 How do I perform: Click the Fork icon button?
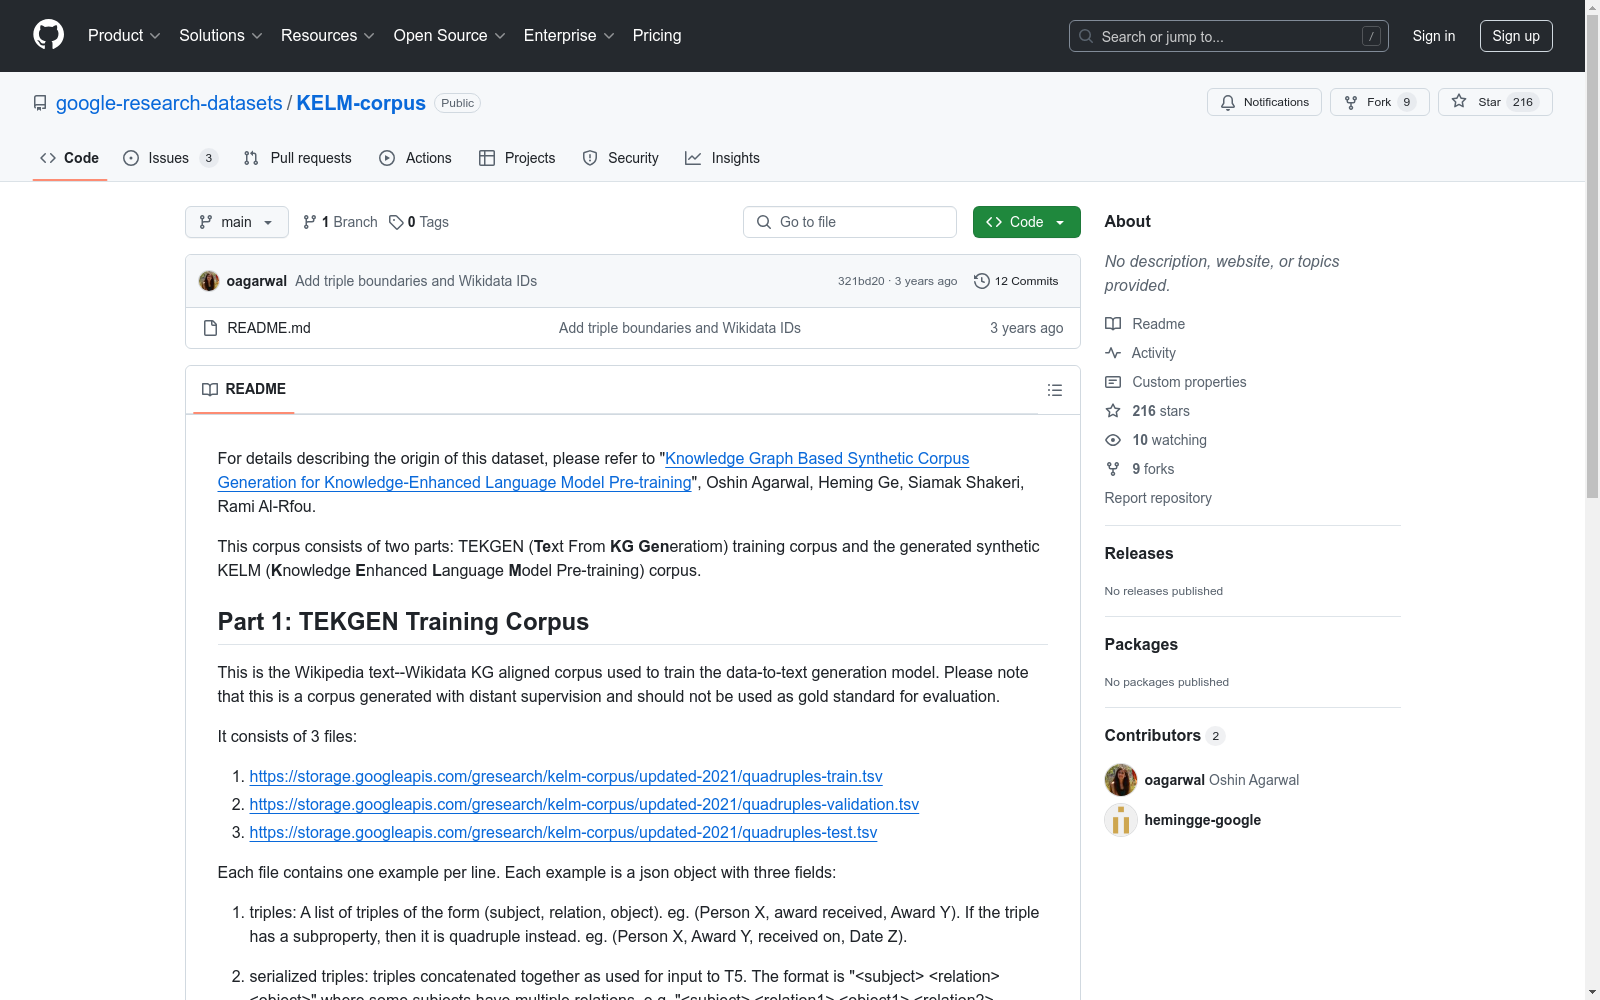(1351, 102)
